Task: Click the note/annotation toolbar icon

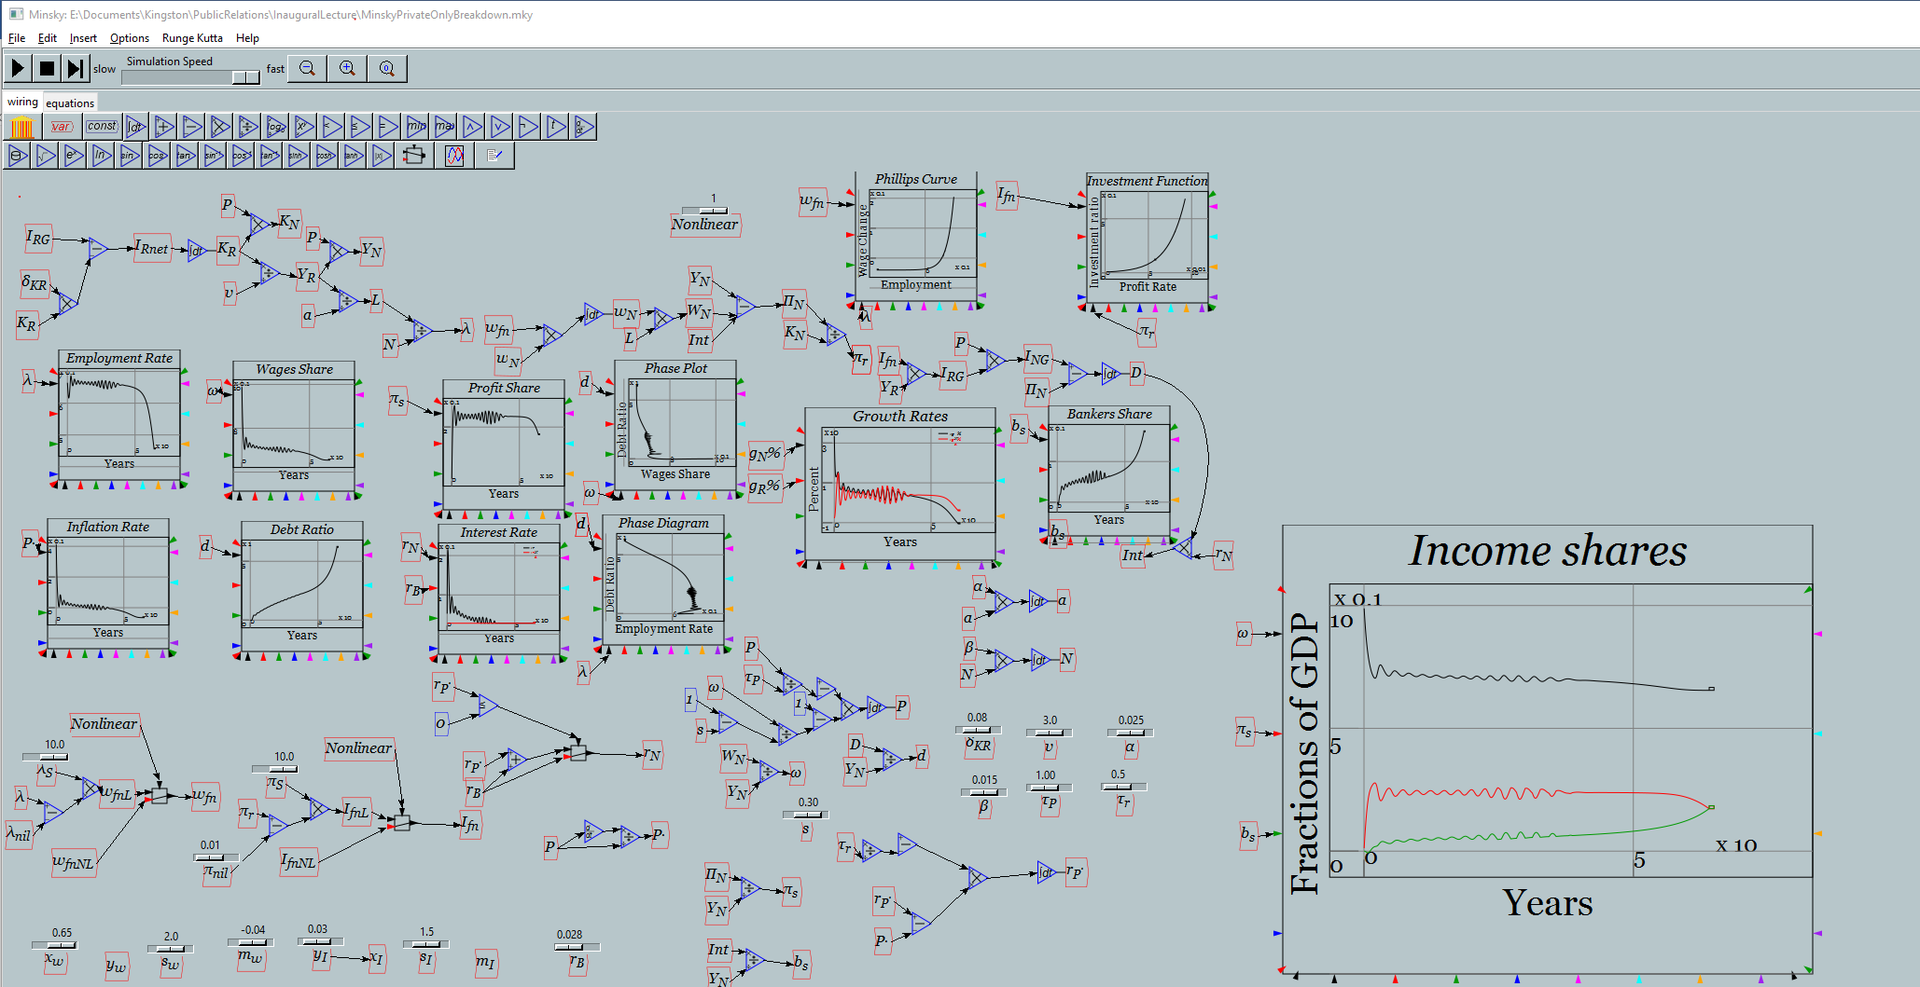Action: 494,155
